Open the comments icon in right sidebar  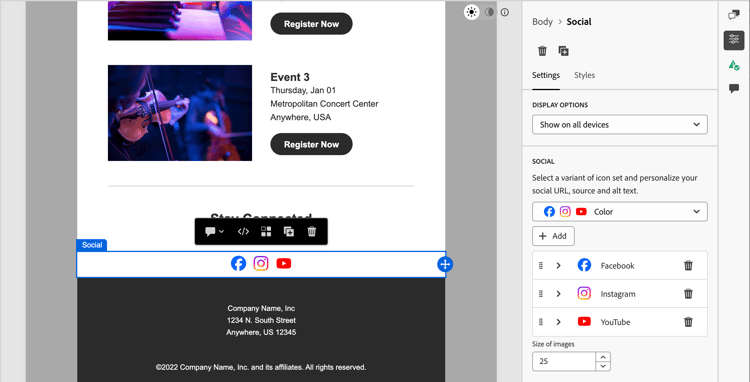tap(734, 88)
